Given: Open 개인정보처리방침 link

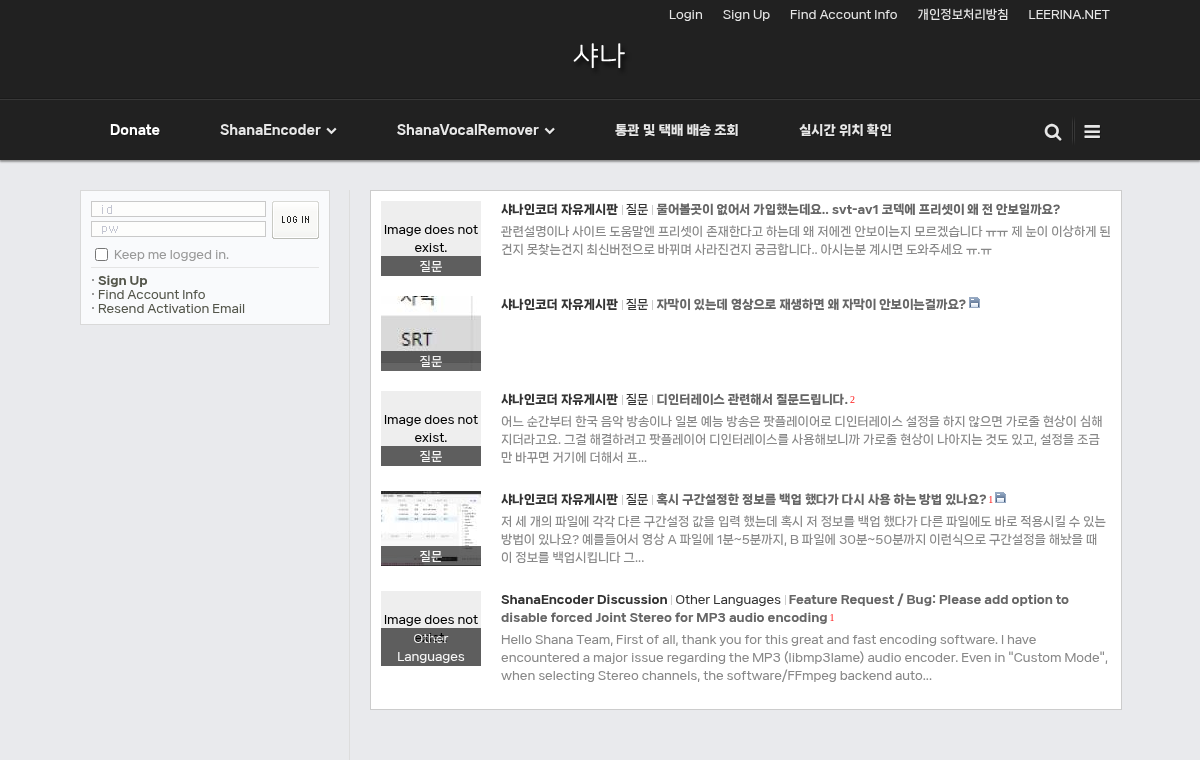Looking at the screenshot, I should pos(963,15).
